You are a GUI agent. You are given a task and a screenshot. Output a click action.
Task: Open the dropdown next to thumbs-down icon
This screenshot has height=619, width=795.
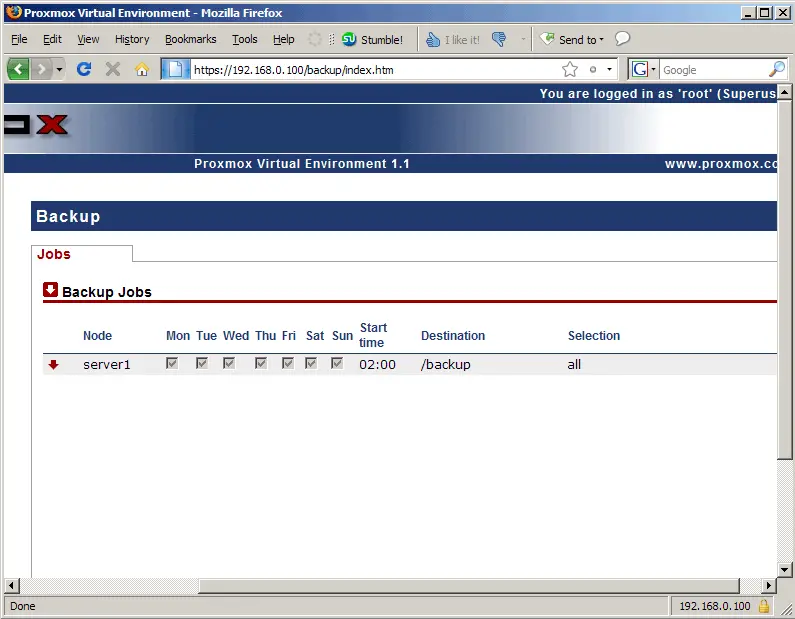pos(523,39)
